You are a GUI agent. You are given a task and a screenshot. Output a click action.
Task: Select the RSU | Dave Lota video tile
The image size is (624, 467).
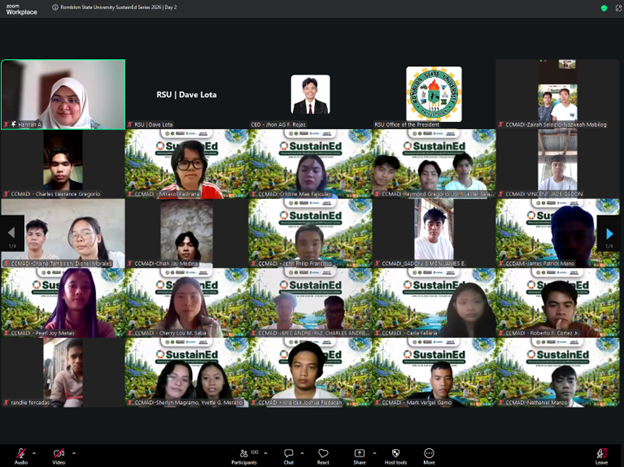click(186, 94)
